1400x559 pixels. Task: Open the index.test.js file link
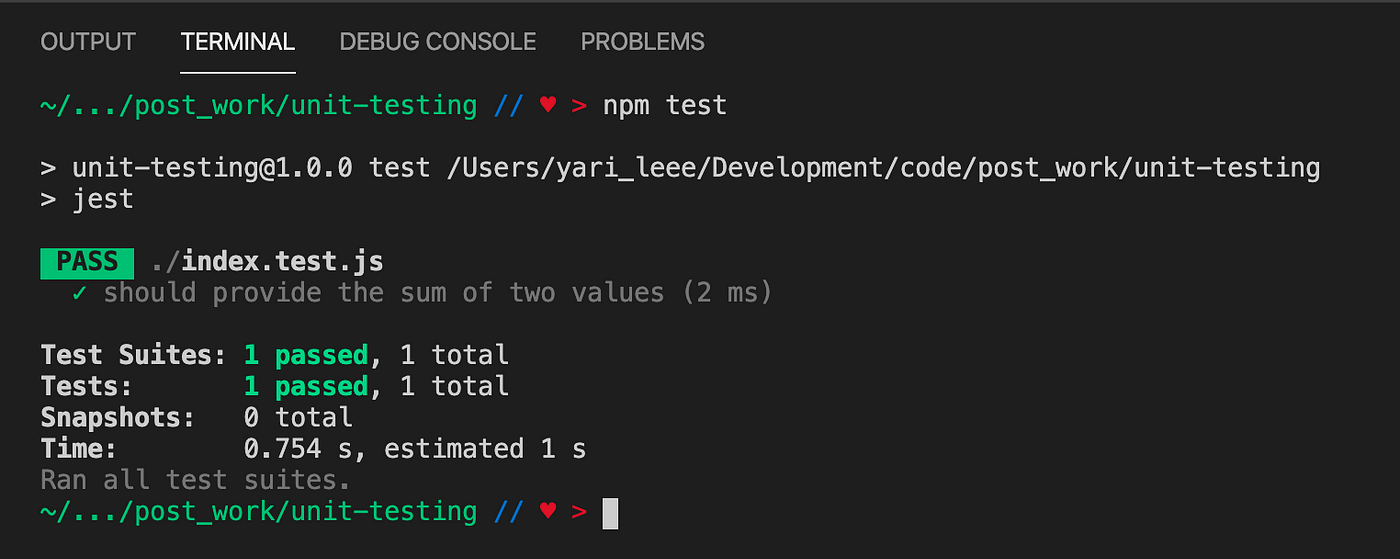pyautogui.click(x=267, y=262)
